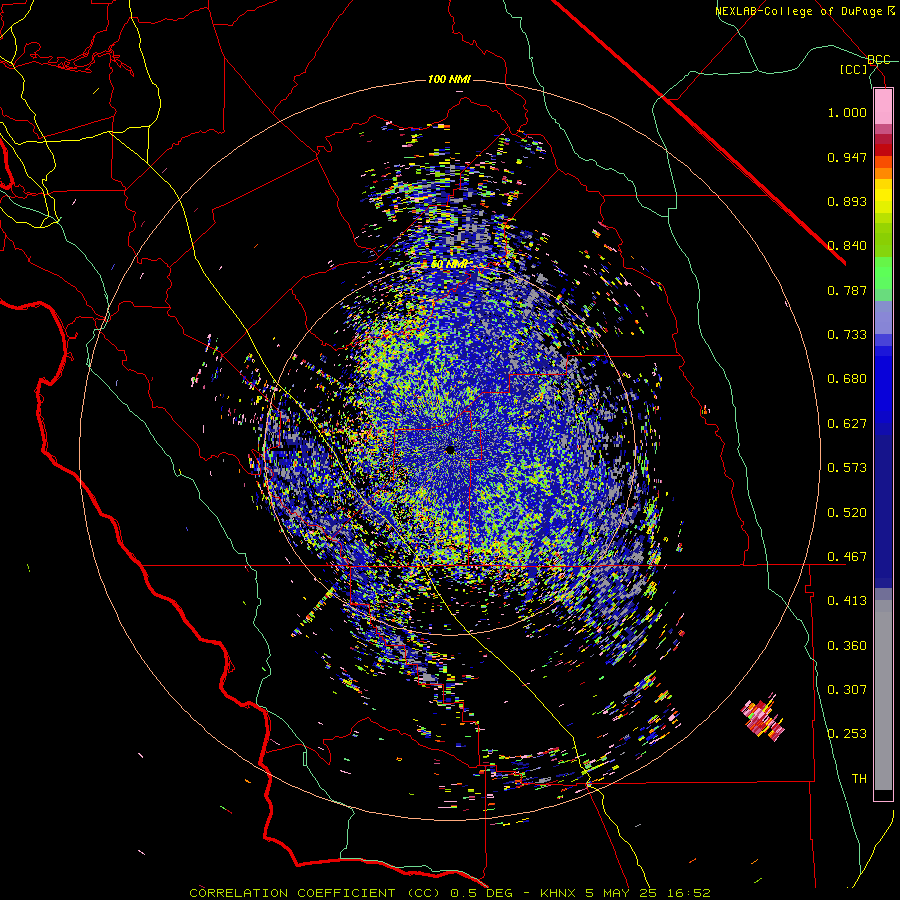This screenshot has width=900, height=900.
Task: Select the 0.627 legend value
Action: click(847, 424)
